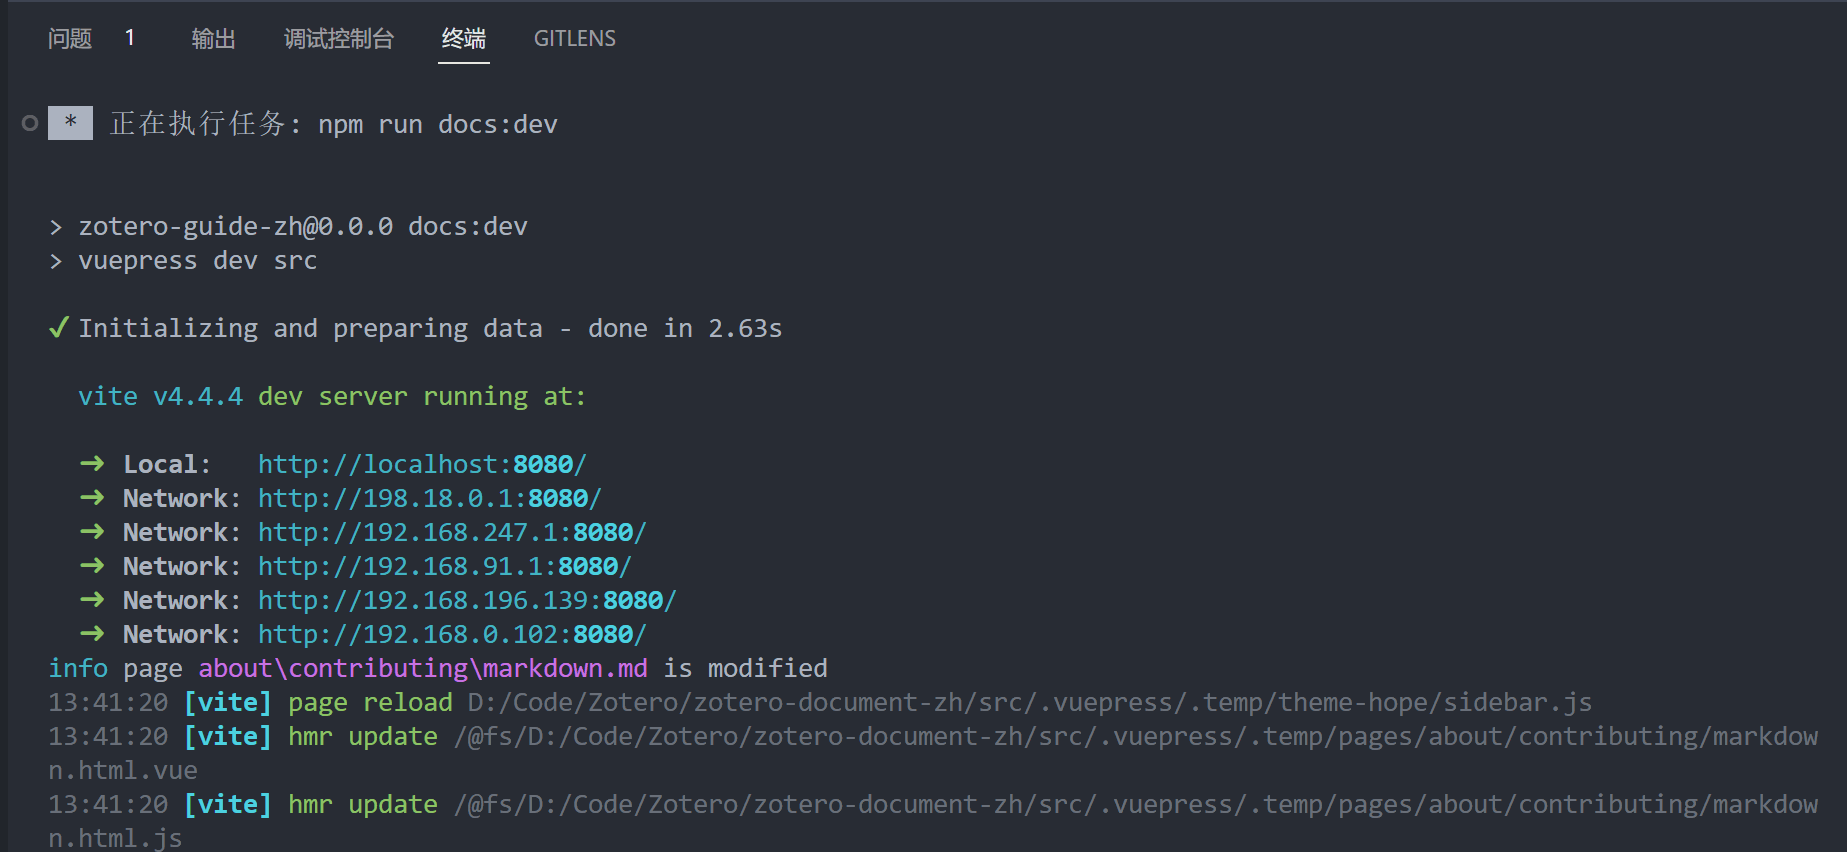Click the npm run docs:dev command text
This screenshot has width=1847, height=852.
[x=438, y=124]
